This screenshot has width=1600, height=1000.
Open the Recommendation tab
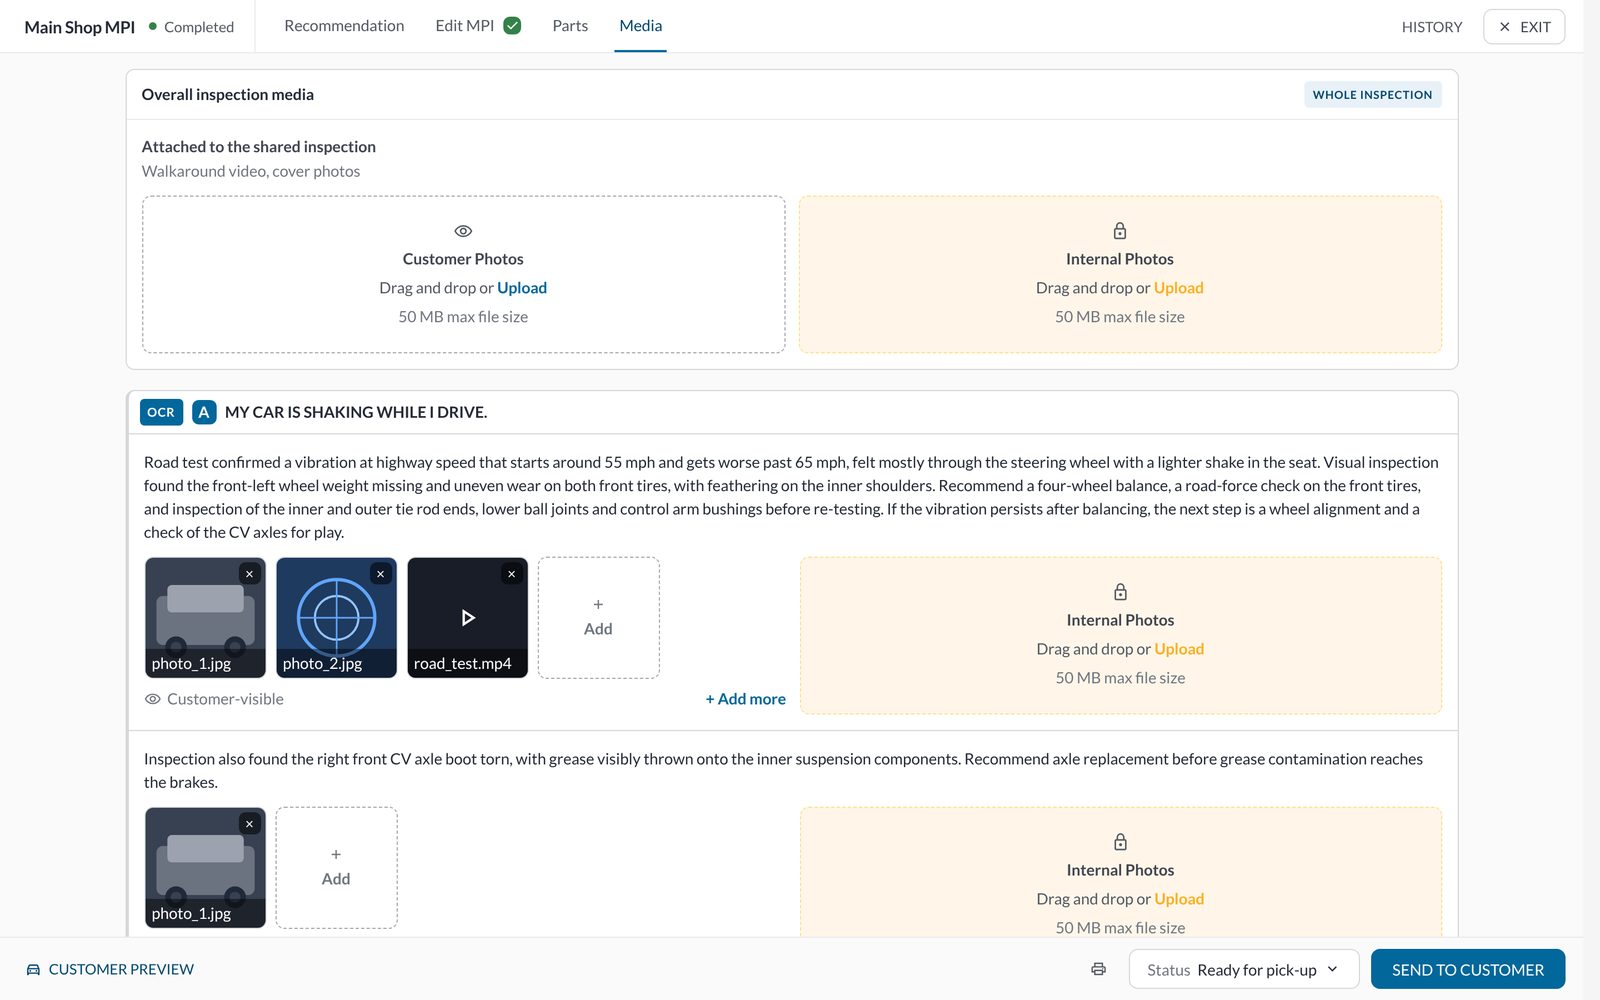click(344, 26)
